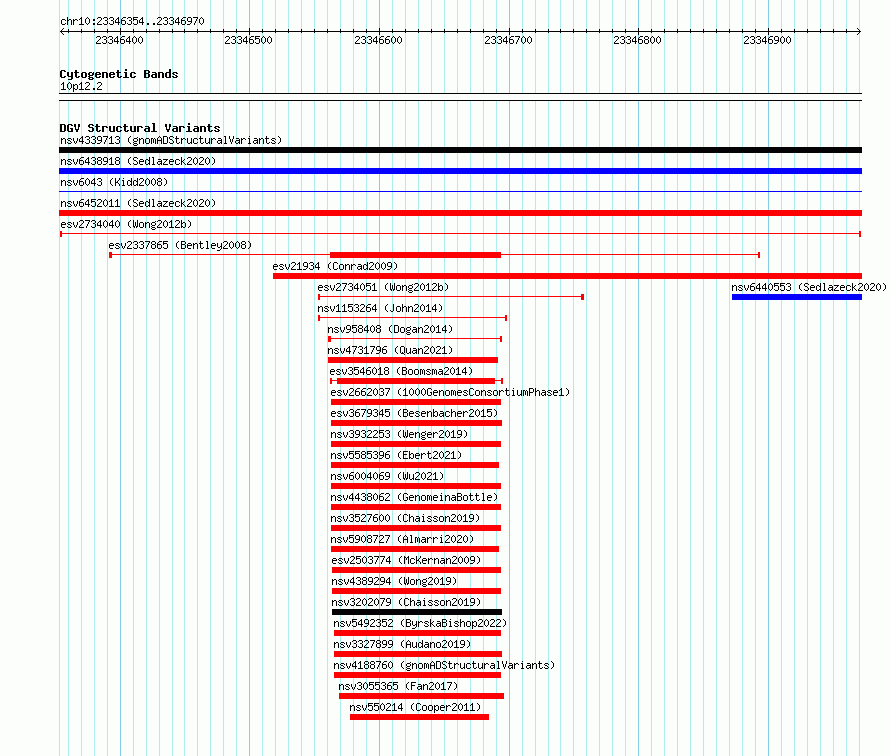The image size is (890, 756).
Task: Select the red nsv550214 variant bar
Action: click(419, 717)
